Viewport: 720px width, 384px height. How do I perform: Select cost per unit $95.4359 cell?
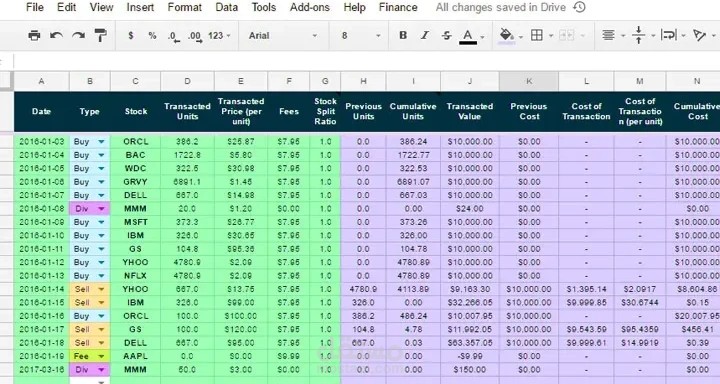640,330
